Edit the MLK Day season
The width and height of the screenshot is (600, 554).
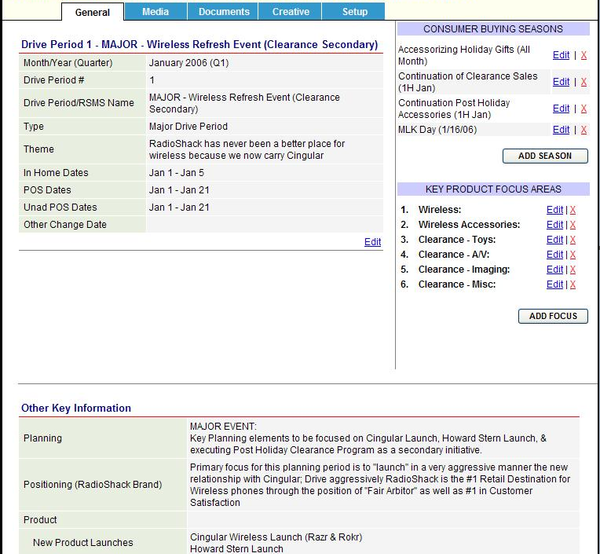(x=561, y=130)
